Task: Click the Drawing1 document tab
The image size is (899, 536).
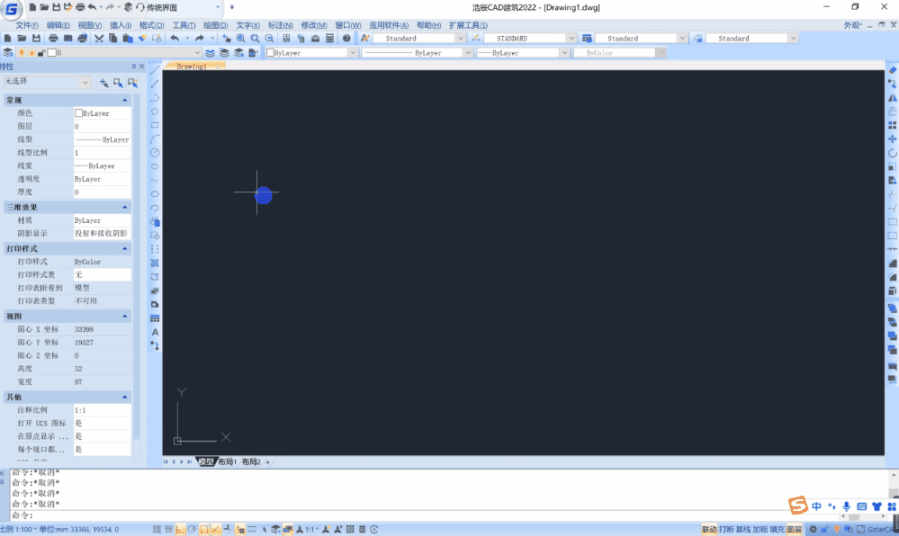Action: (191, 66)
